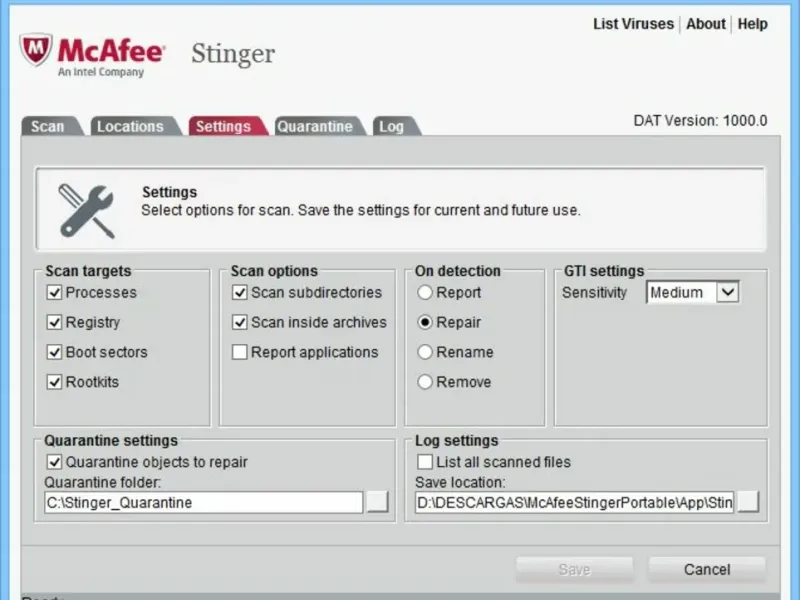This screenshot has width=800, height=600.
Task: Click the DAT Version: 1000.0 text
Action: [700, 121]
